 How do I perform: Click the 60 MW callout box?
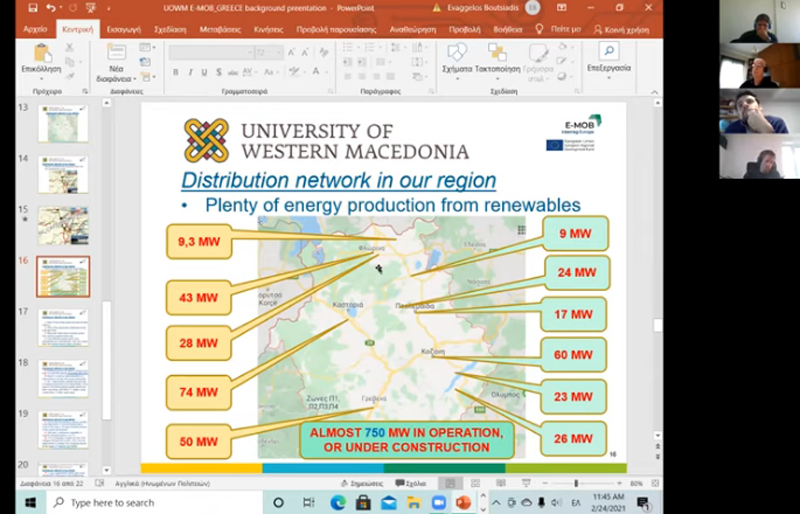(573, 355)
